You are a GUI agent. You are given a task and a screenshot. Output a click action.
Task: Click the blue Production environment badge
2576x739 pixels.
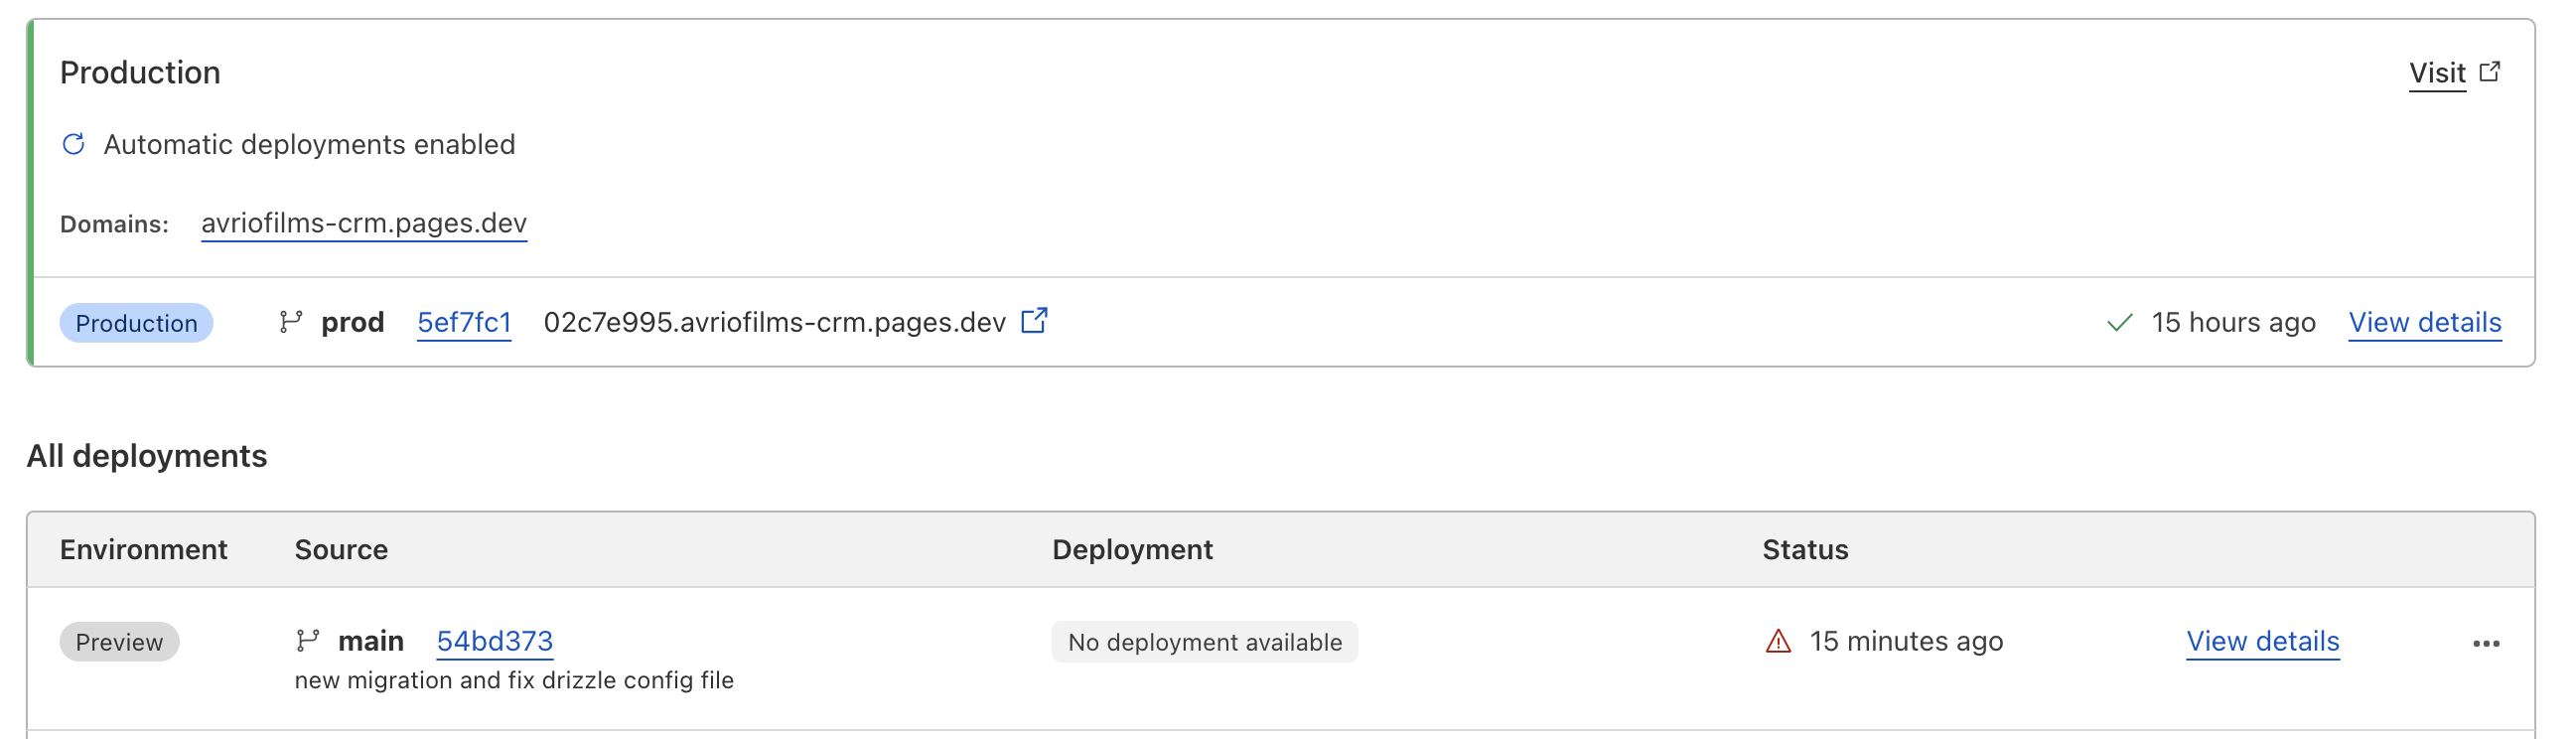tap(136, 323)
